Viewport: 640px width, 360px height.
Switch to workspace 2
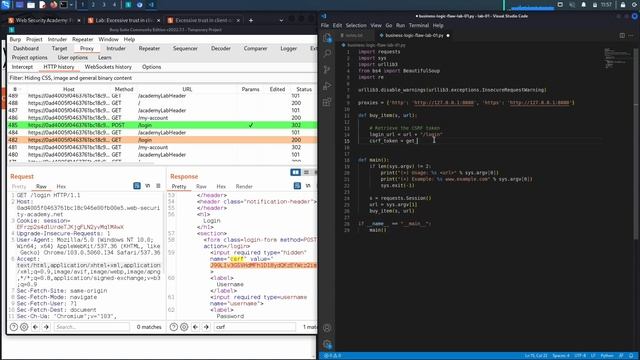pos(93,5)
